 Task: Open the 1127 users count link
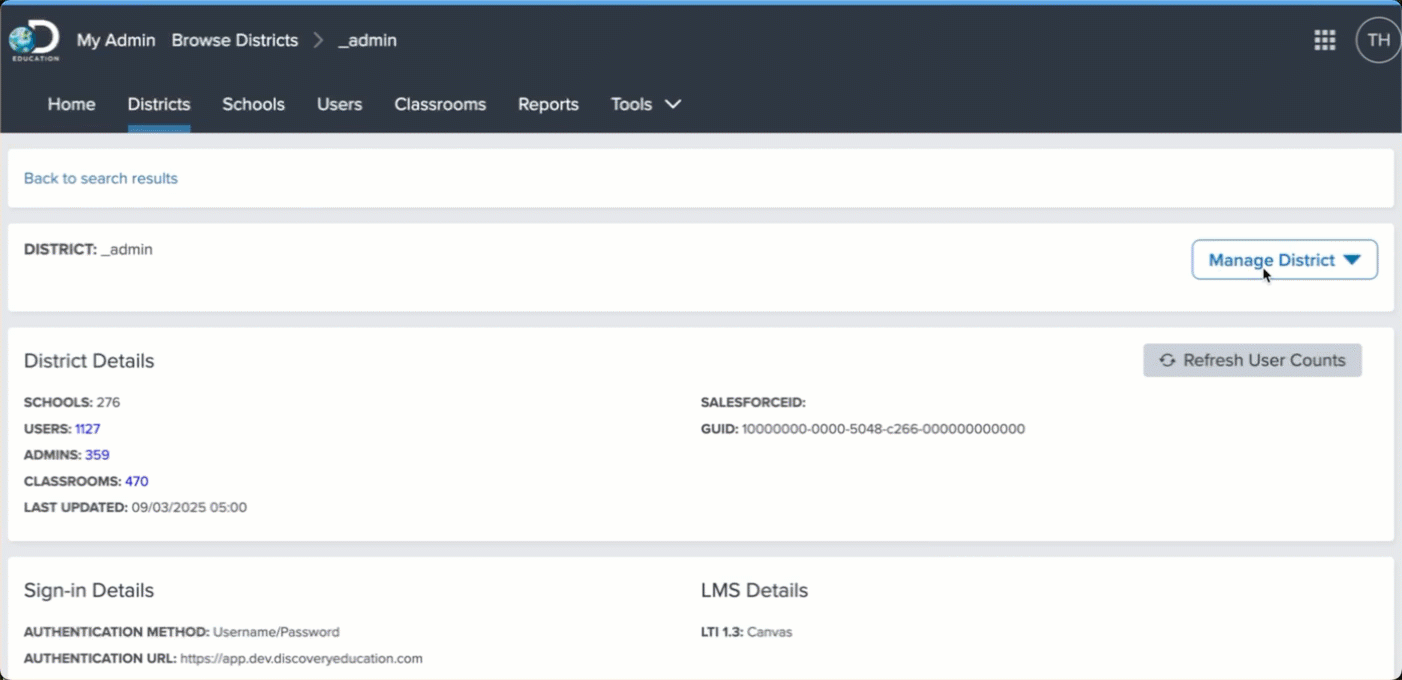(x=88, y=429)
